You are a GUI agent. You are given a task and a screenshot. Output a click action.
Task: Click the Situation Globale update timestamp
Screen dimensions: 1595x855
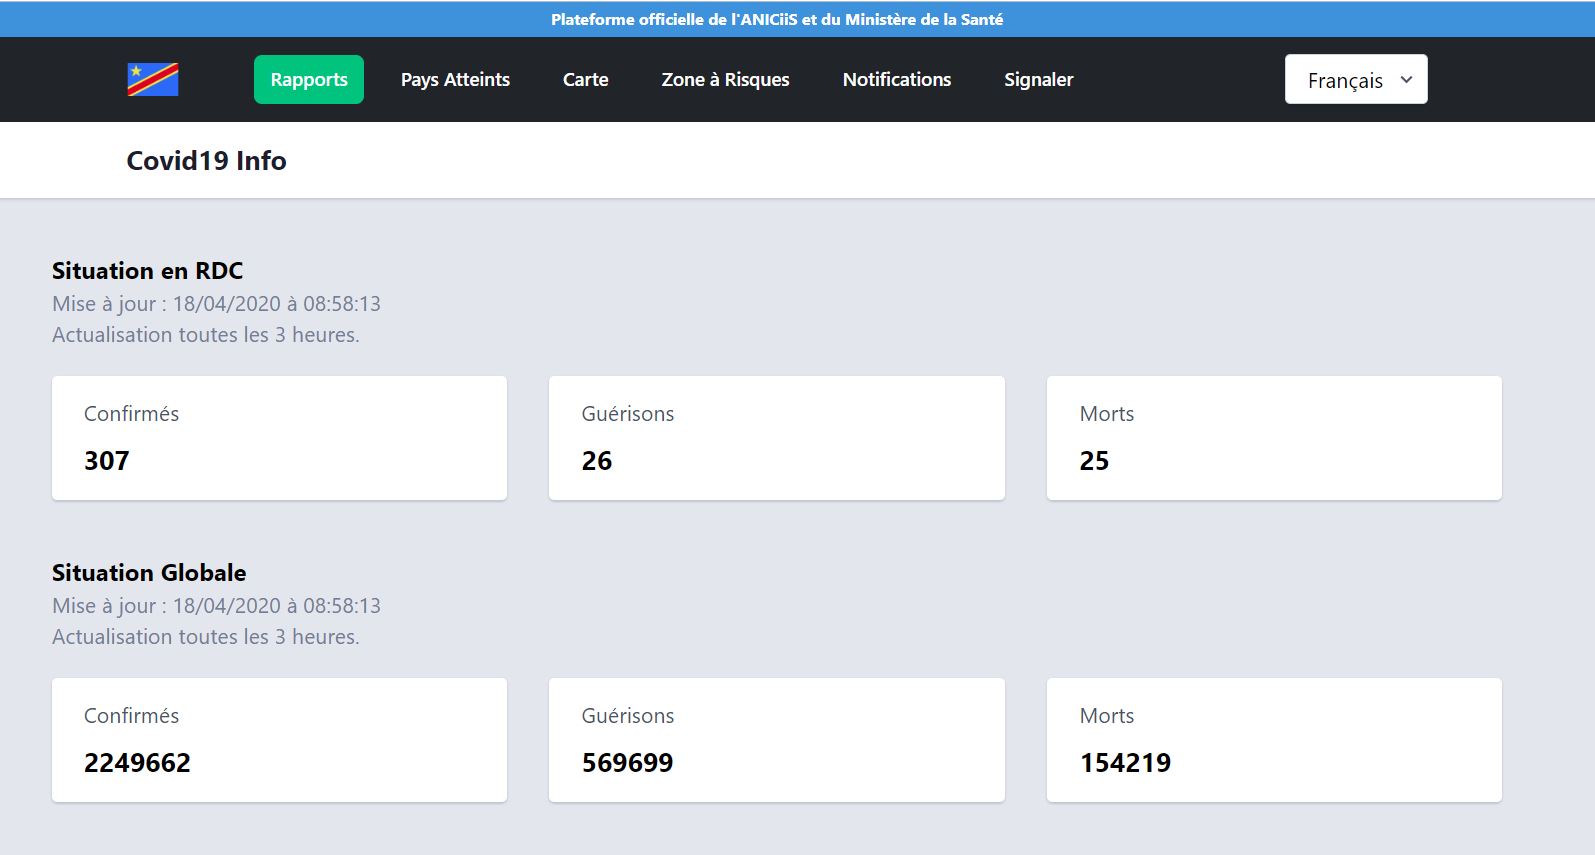click(216, 606)
